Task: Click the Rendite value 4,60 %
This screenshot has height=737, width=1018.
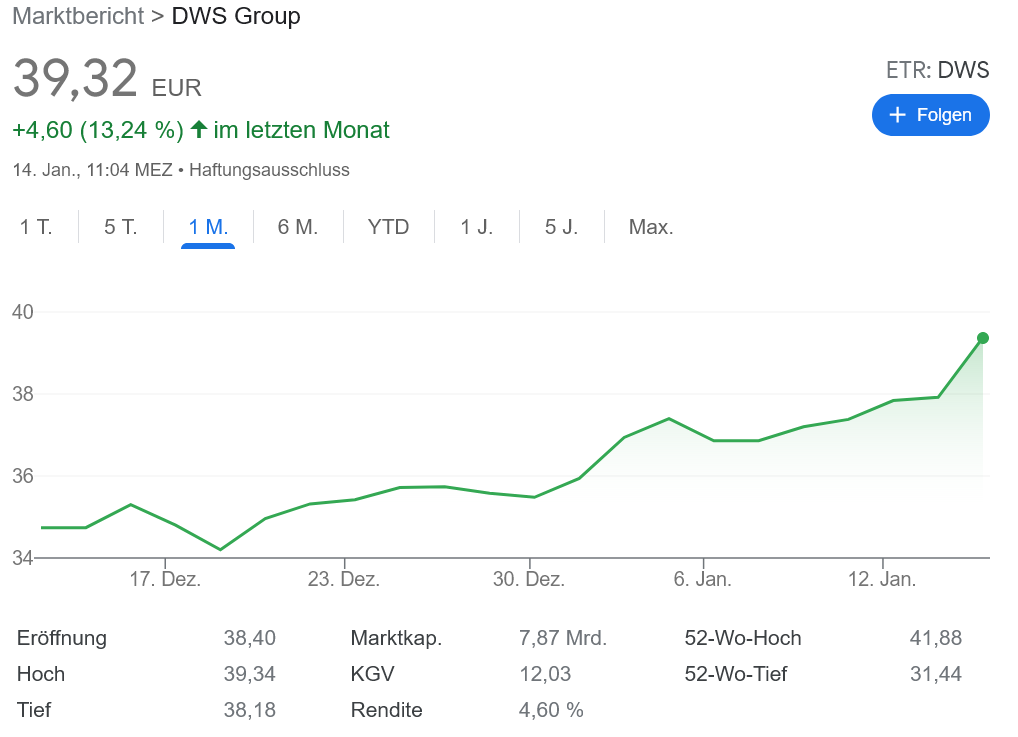Action: point(551,710)
